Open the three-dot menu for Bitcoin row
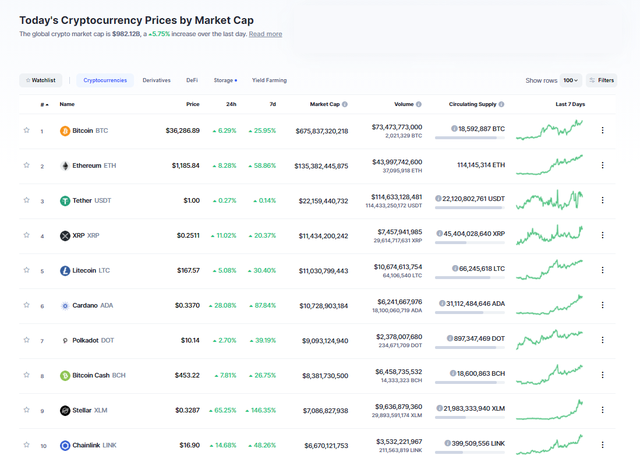 tap(602, 130)
